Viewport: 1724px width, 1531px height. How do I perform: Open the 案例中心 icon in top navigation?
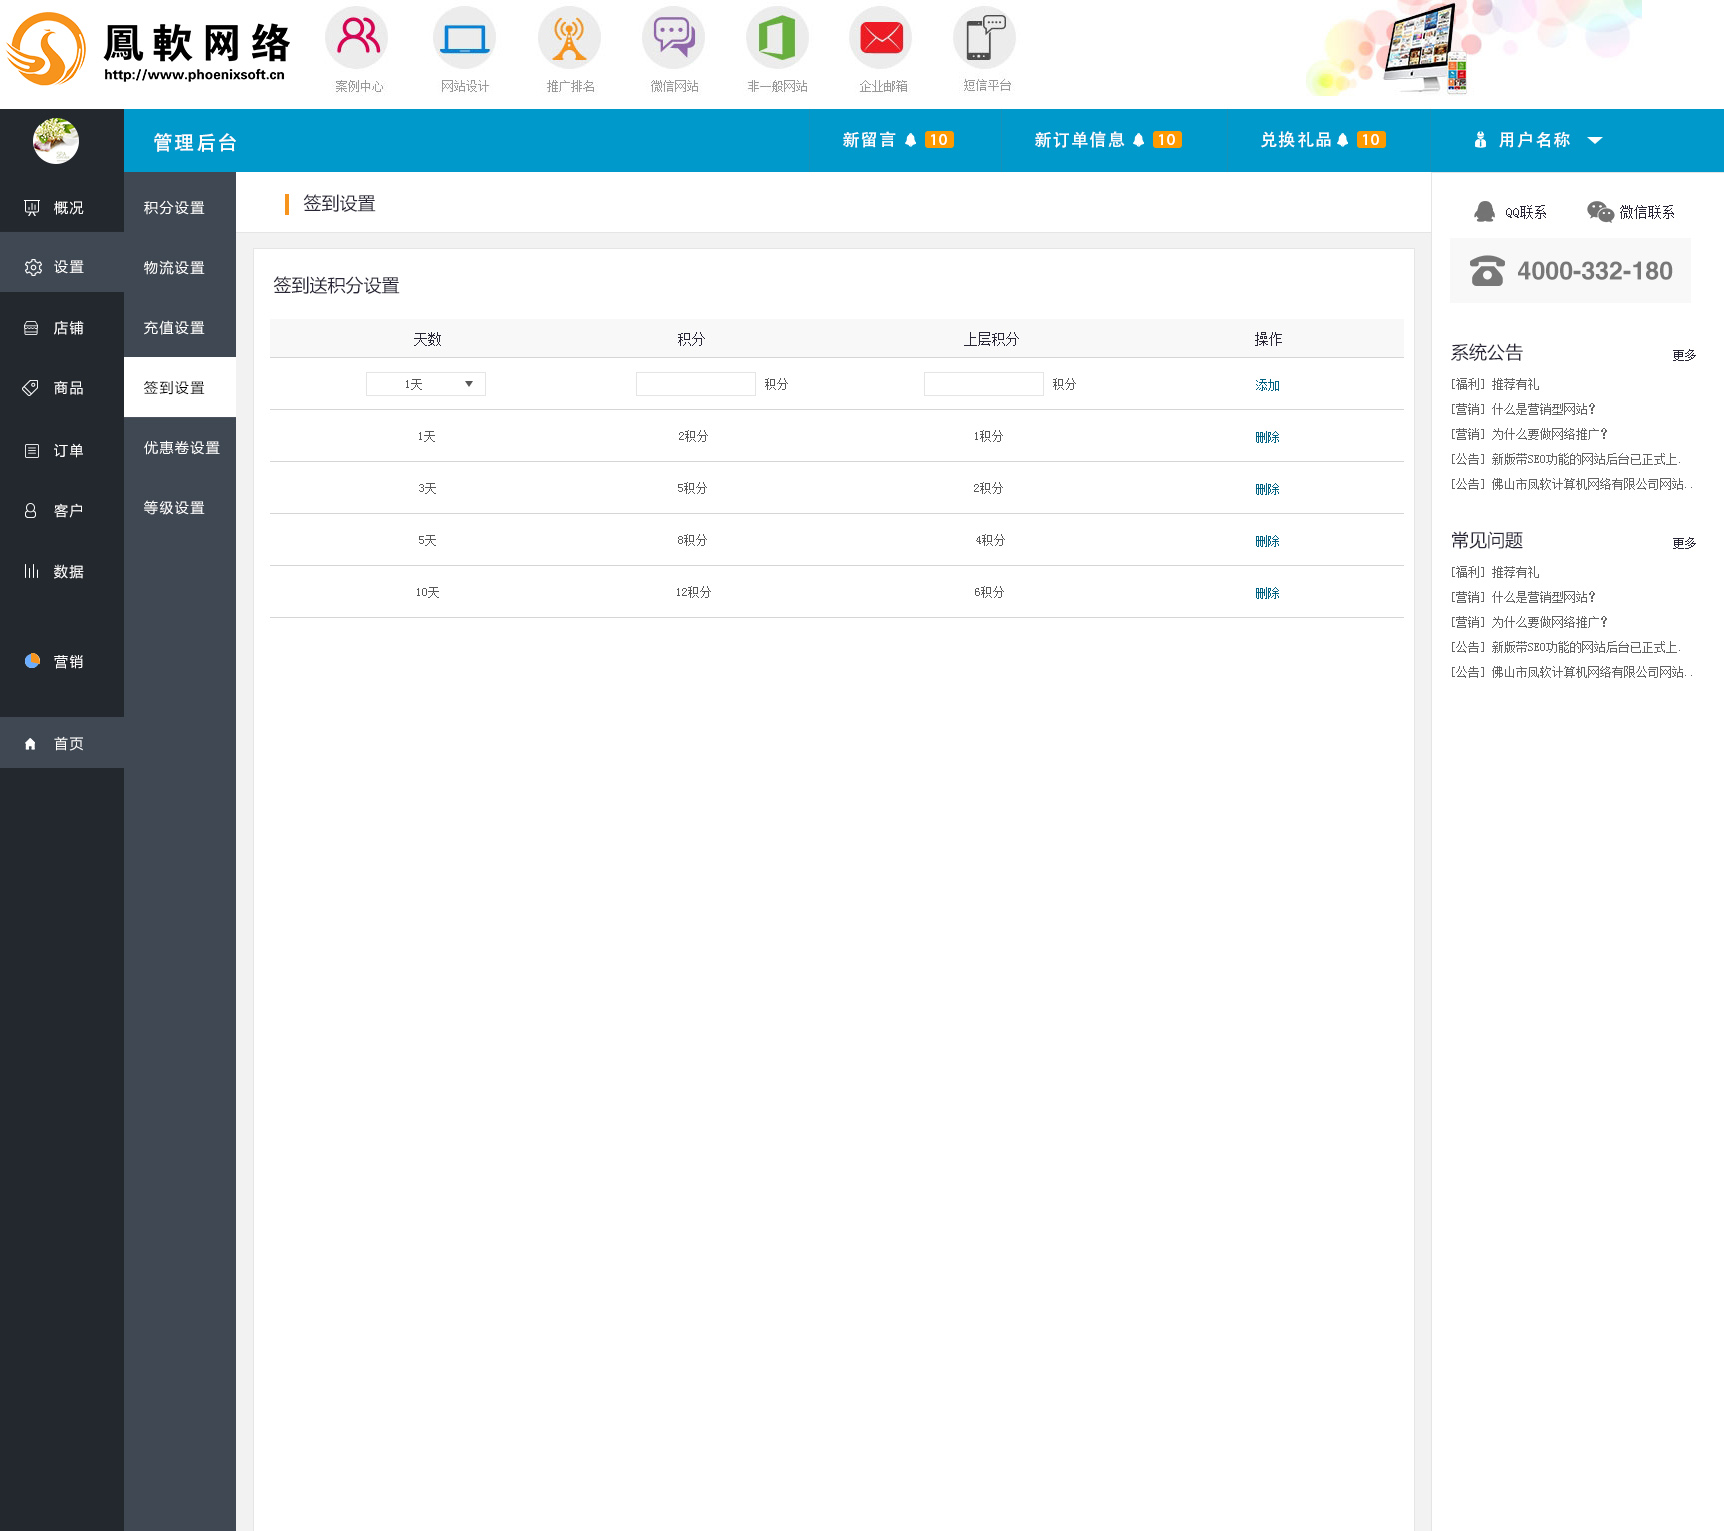357,39
